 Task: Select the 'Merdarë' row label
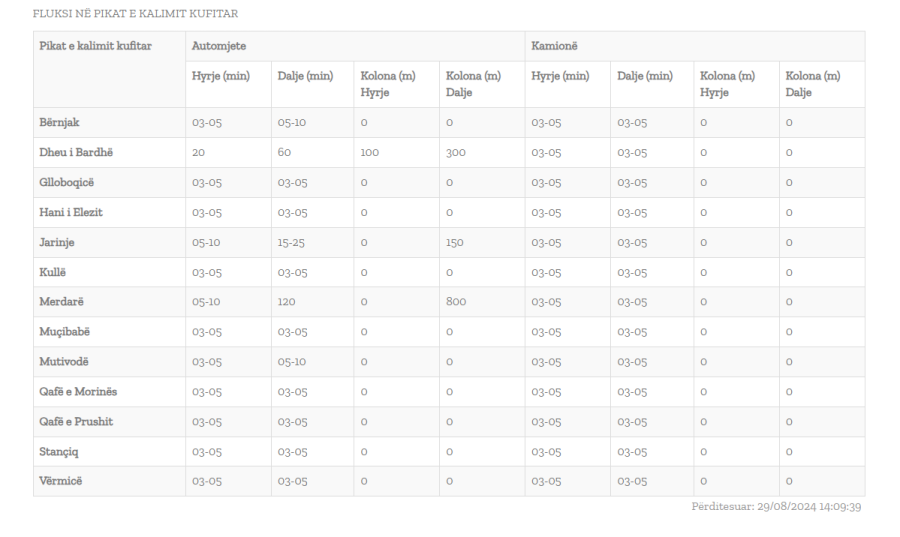[61, 302]
